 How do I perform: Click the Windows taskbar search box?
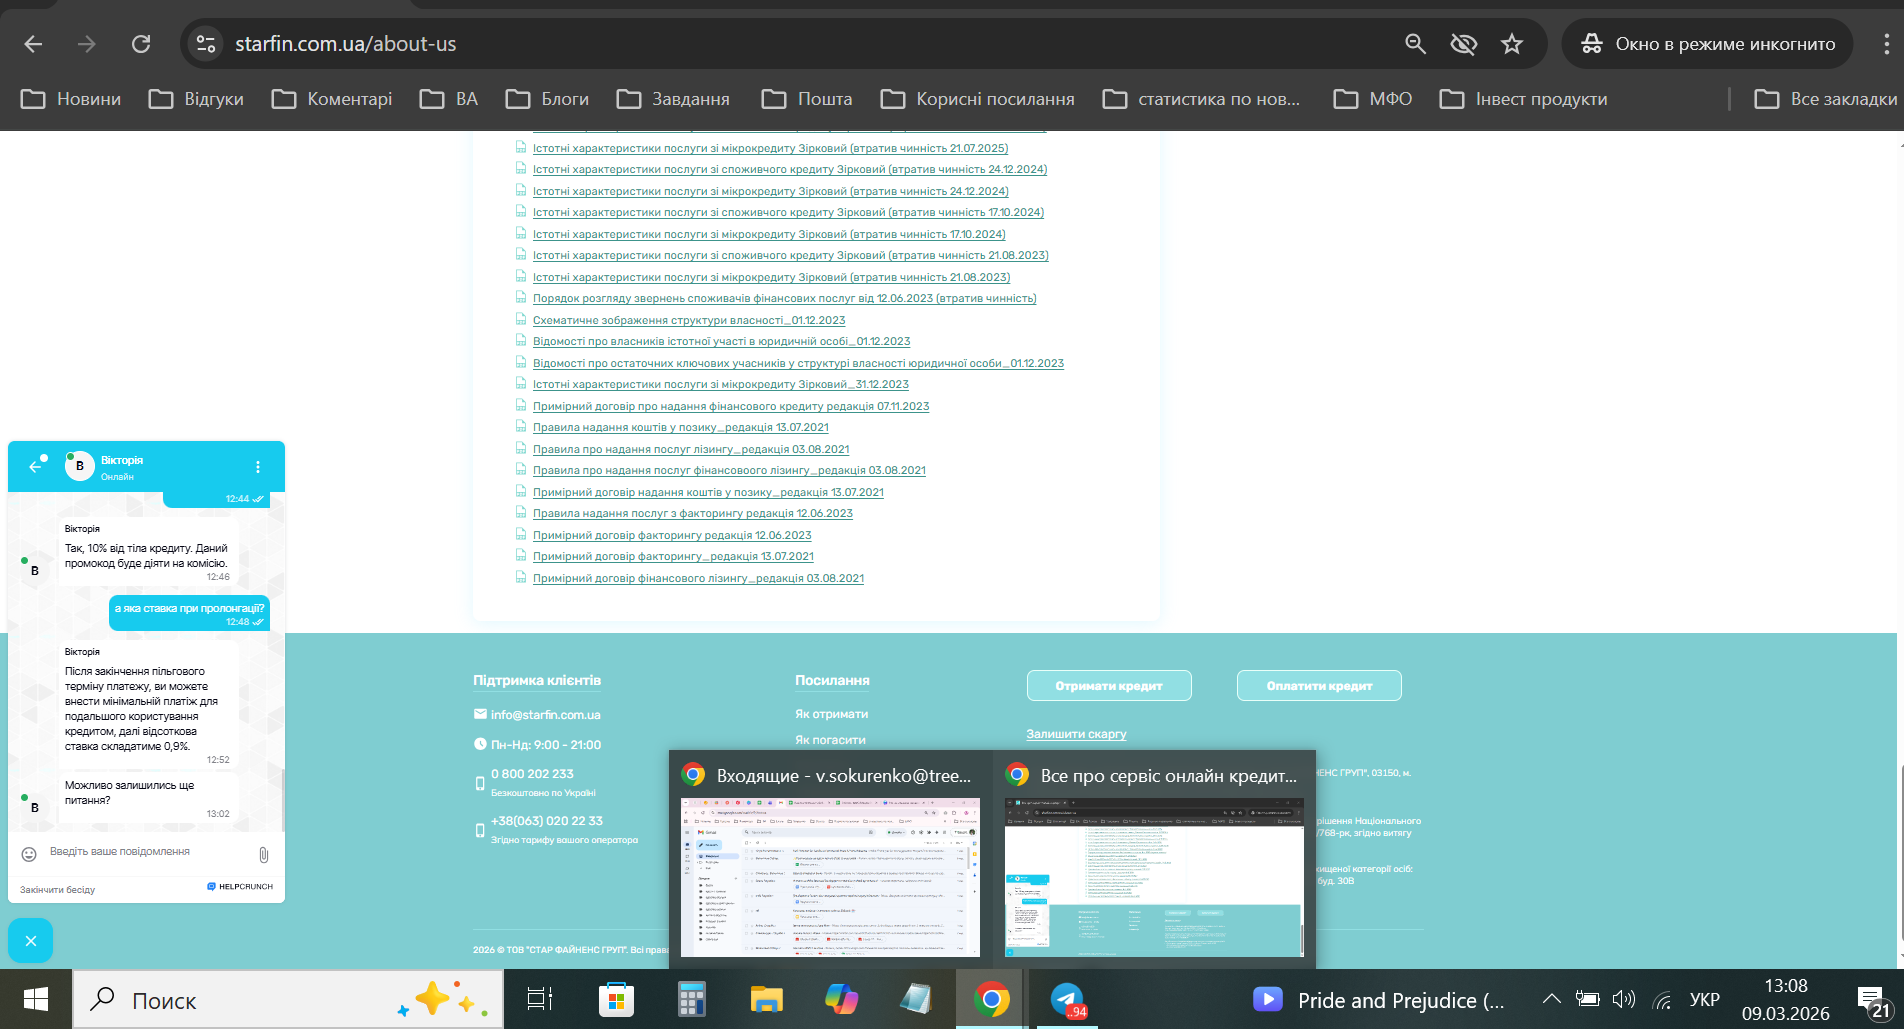pos(288,999)
